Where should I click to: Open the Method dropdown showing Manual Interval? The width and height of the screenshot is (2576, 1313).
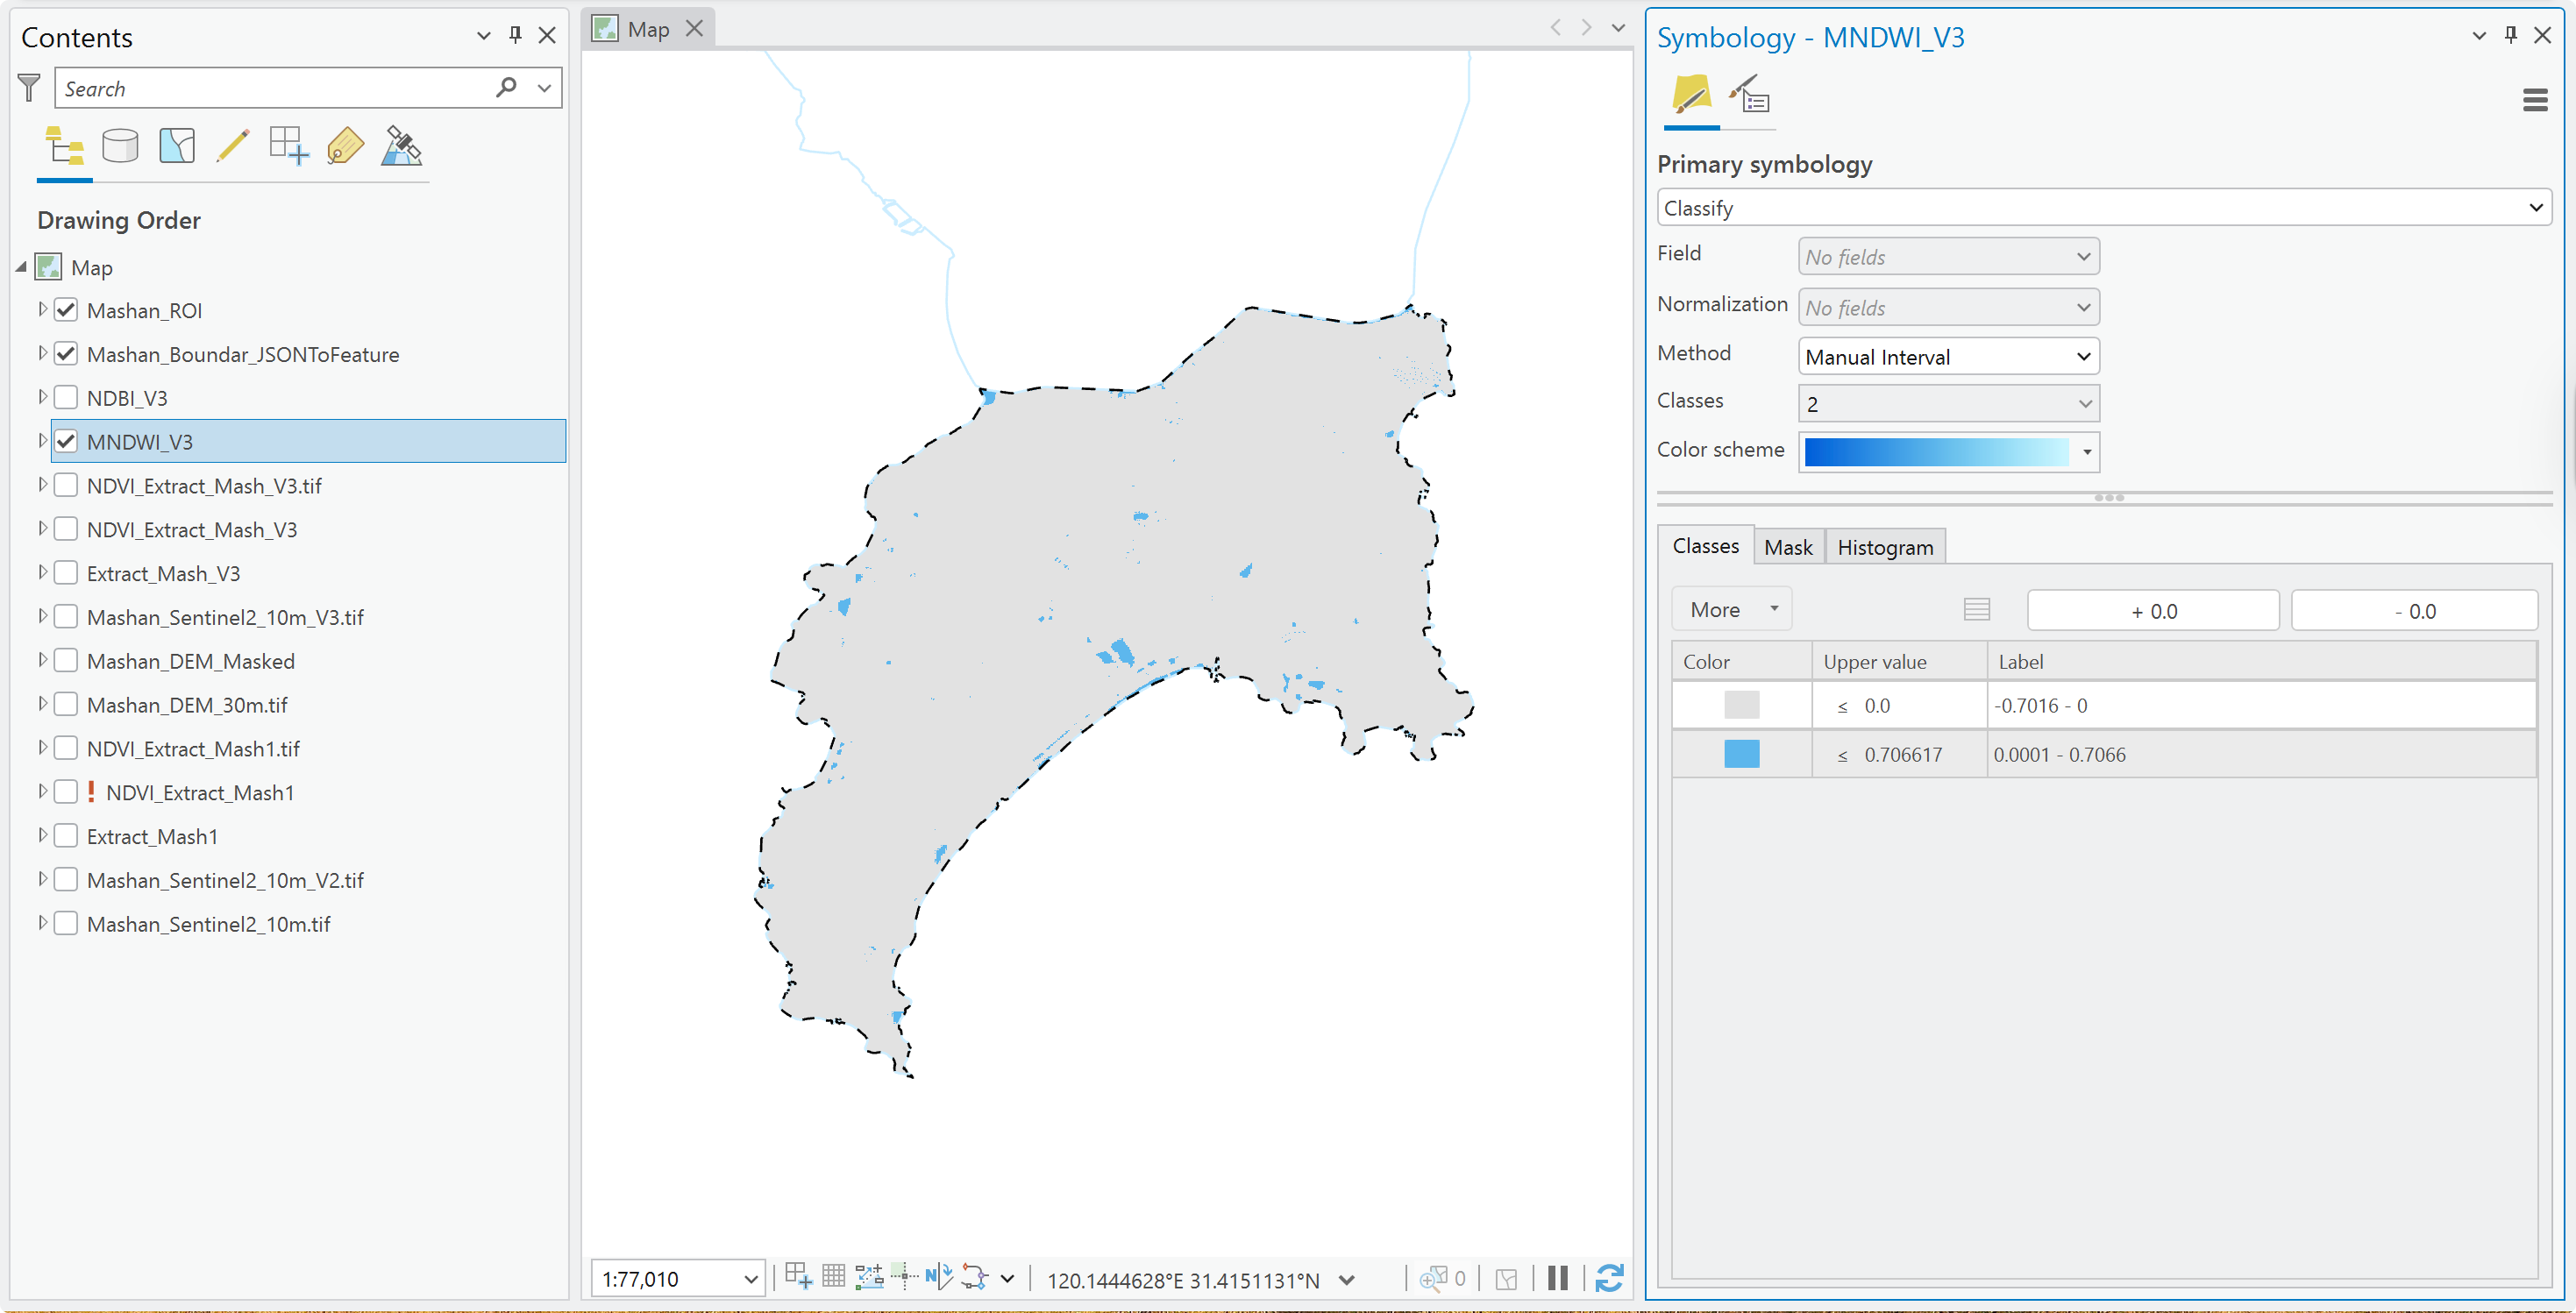(1948, 357)
